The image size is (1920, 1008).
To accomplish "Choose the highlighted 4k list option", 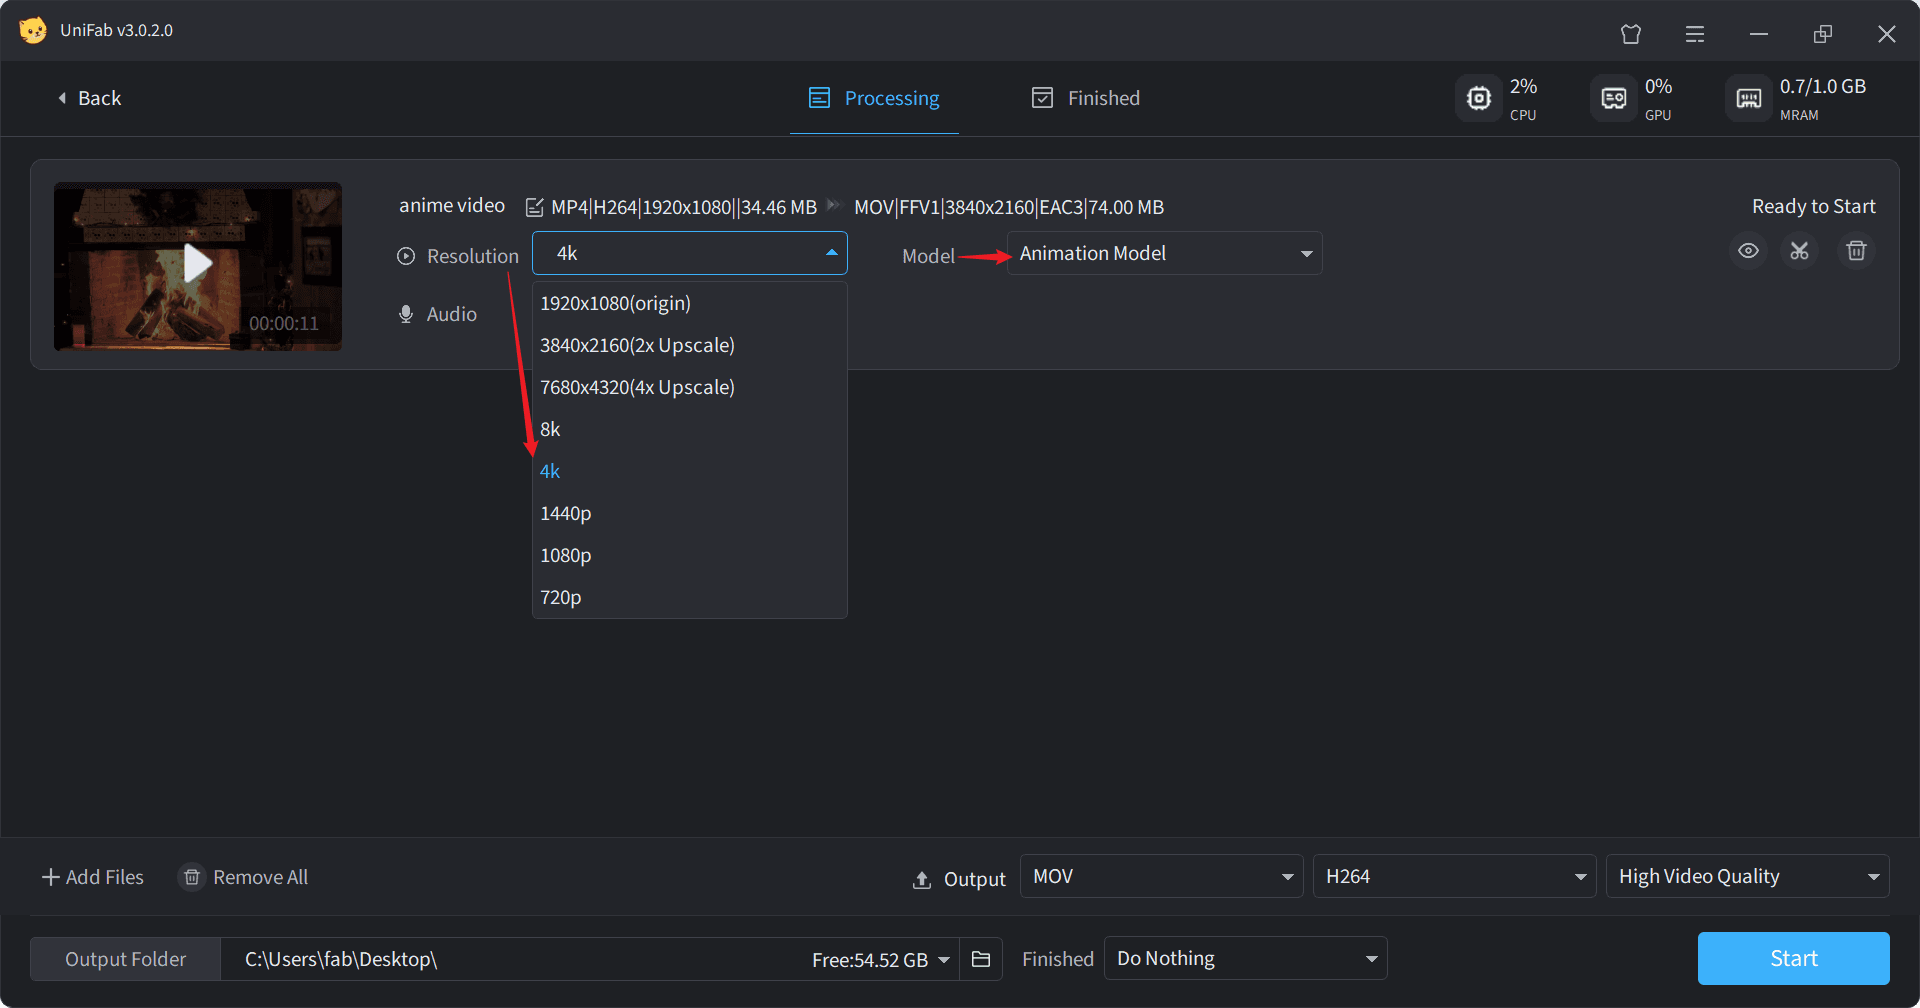I will pyautogui.click(x=690, y=471).
